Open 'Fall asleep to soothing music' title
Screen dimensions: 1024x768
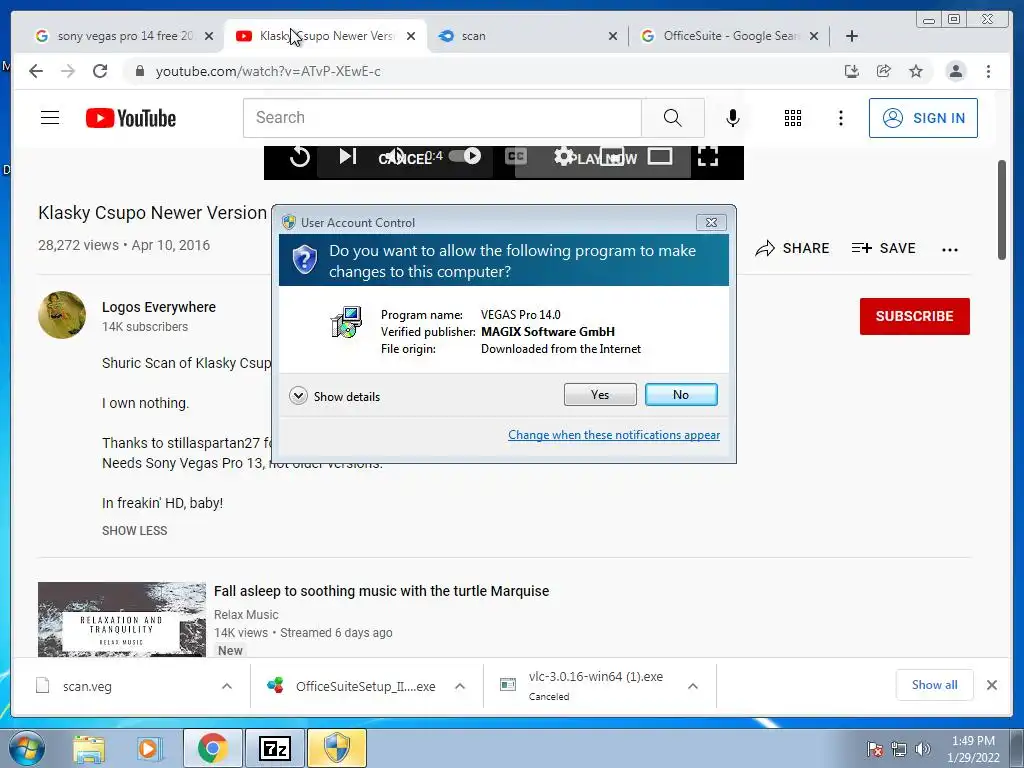coord(381,591)
